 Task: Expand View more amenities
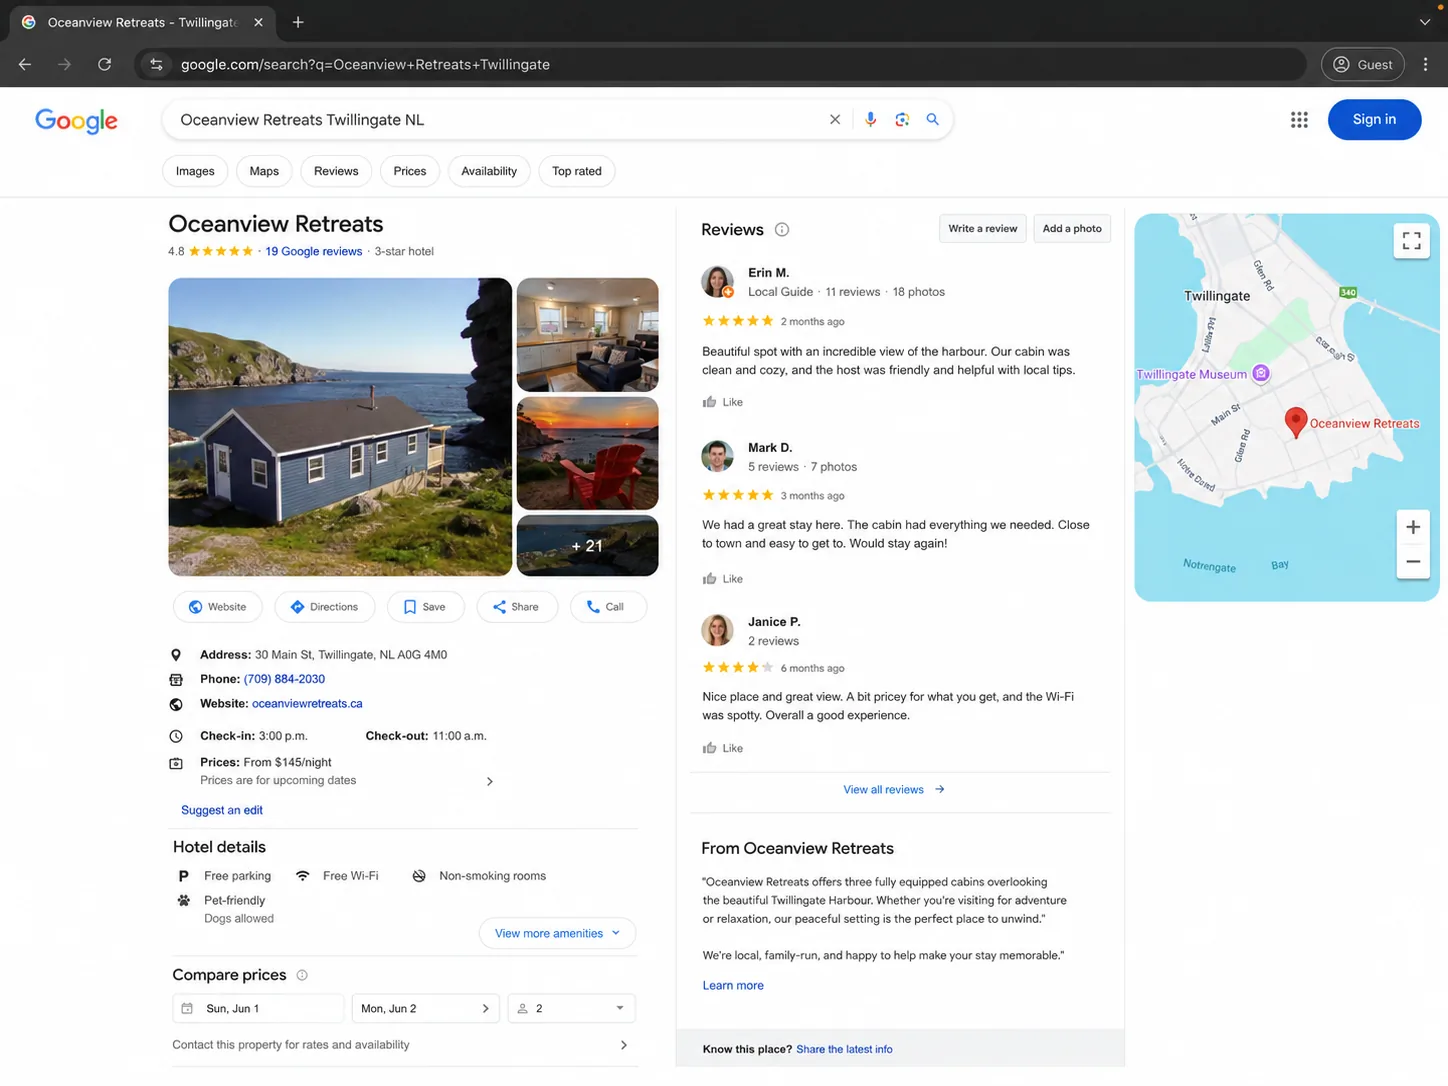click(x=557, y=933)
